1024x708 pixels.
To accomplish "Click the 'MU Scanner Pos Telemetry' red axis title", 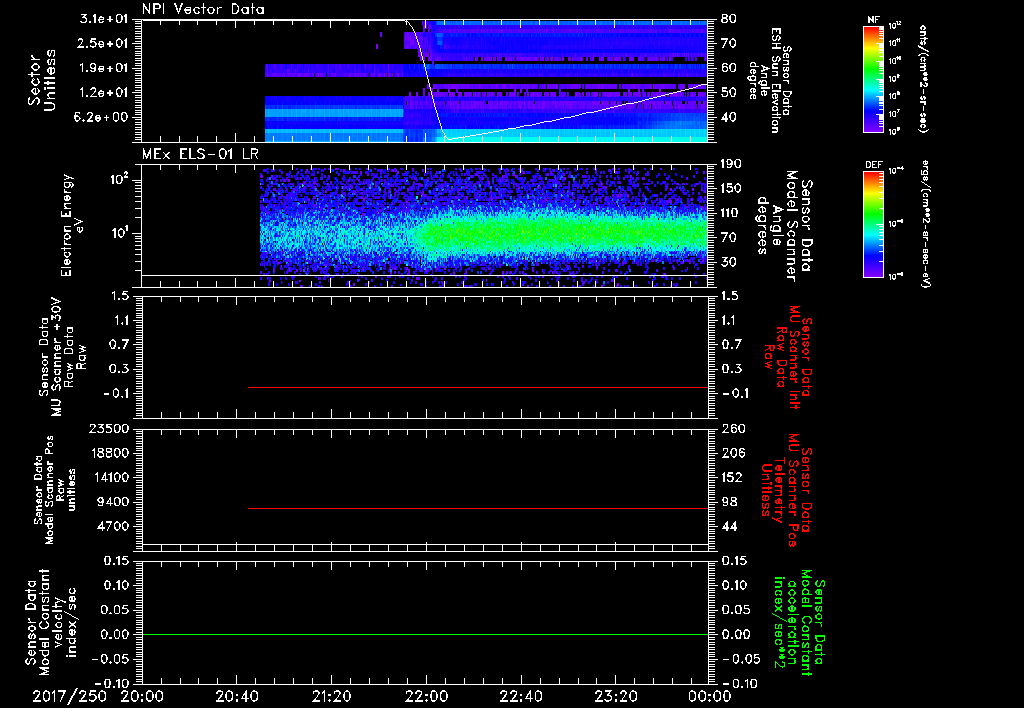I will point(786,490).
